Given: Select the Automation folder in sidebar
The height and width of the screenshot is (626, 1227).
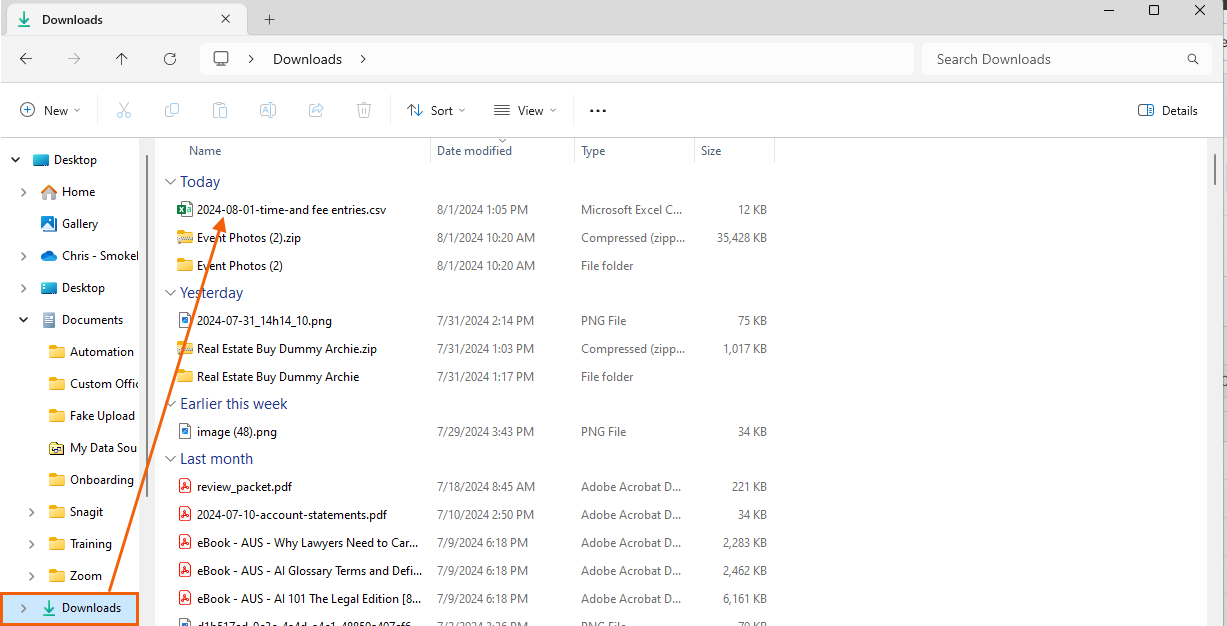Looking at the screenshot, I should [92, 352].
